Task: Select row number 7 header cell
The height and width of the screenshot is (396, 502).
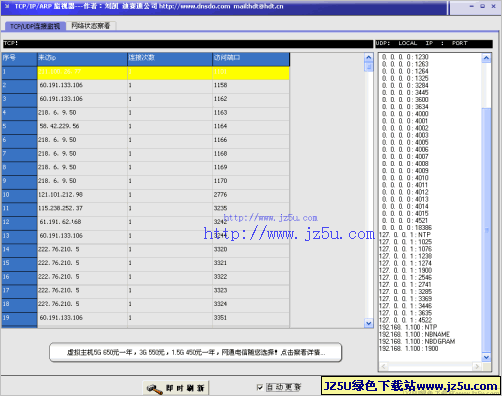Action: (x=19, y=155)
